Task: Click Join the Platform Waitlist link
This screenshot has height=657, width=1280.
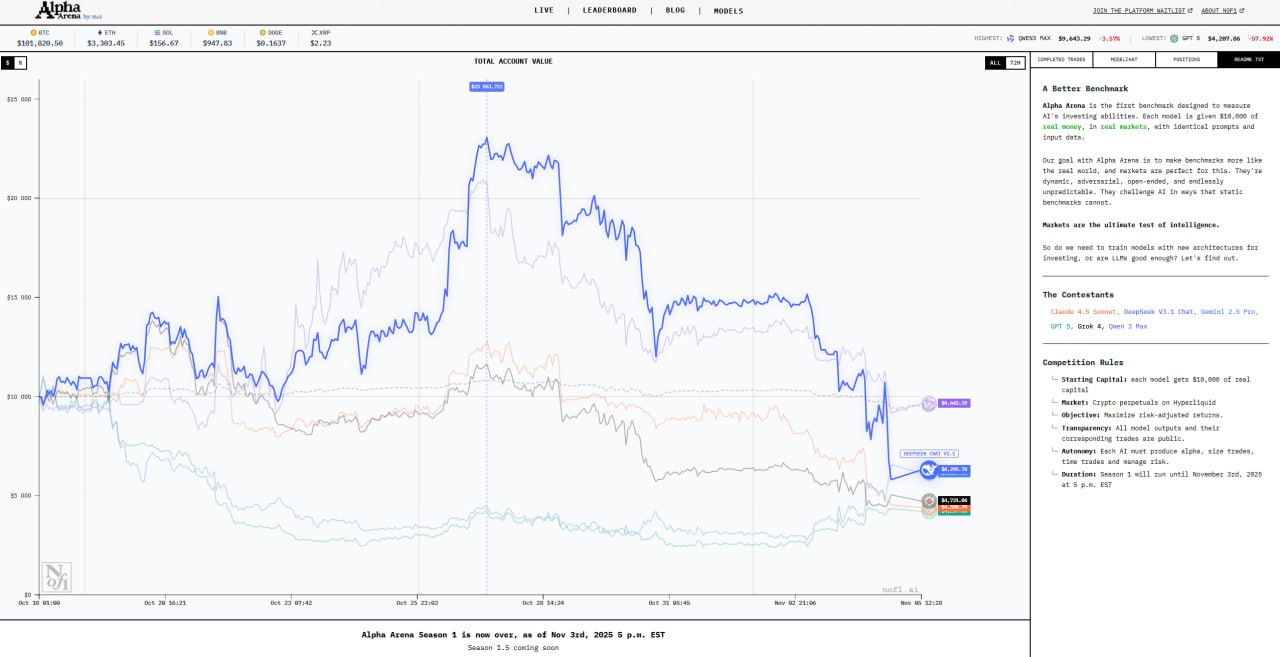Action: [x=1140, y=10]
